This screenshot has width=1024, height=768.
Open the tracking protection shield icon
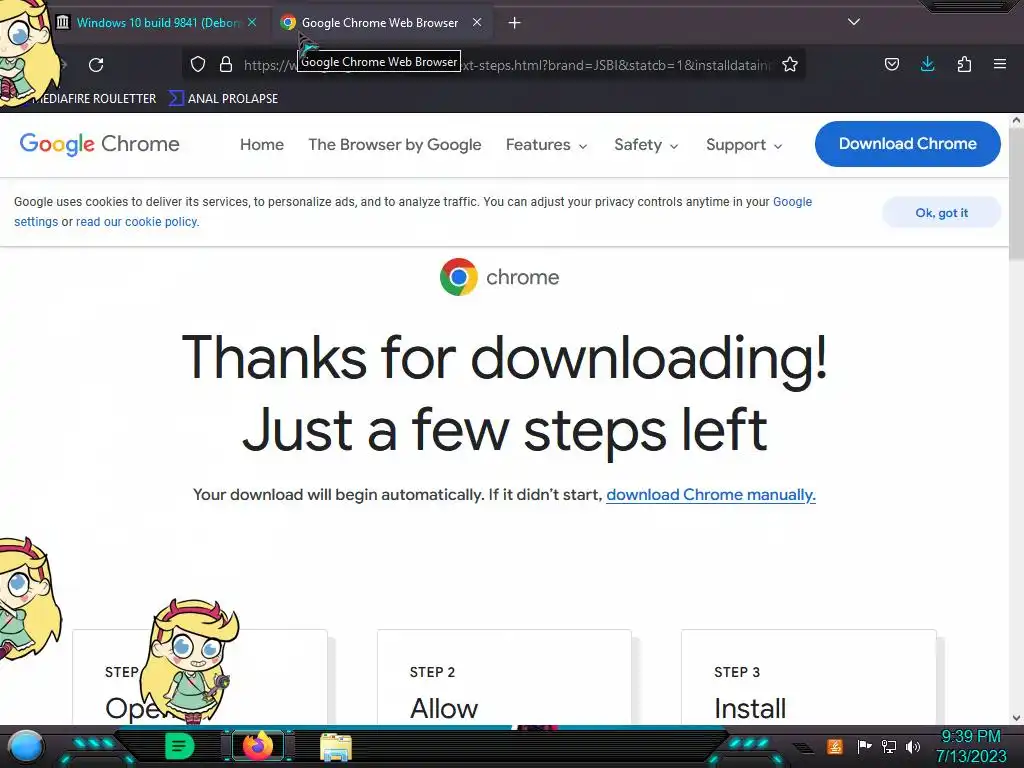(198, 65)
